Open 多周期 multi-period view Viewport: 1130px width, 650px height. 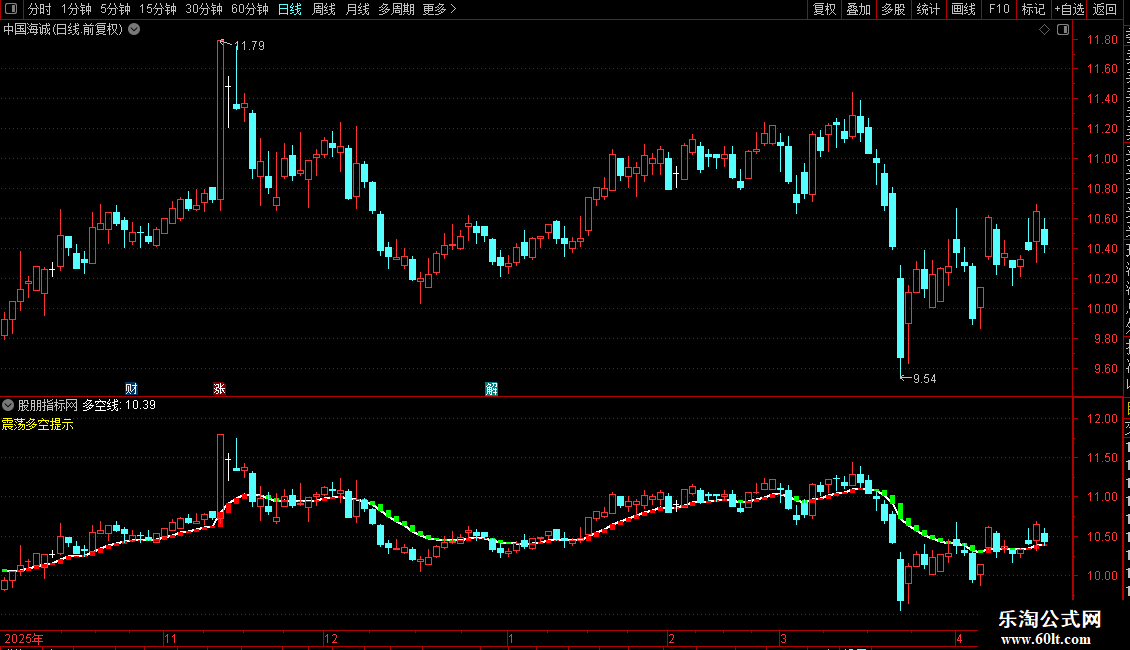tap(396, 9)
